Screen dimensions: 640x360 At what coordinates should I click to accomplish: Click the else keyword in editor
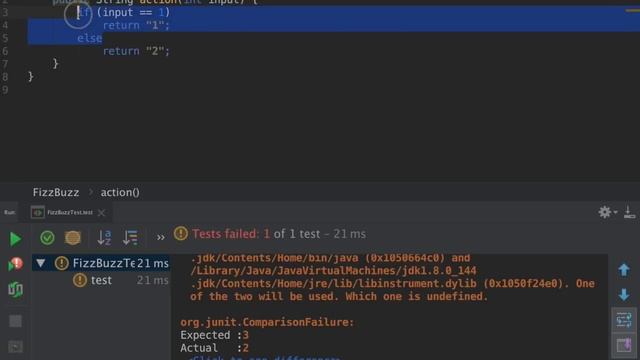[89, 38]
